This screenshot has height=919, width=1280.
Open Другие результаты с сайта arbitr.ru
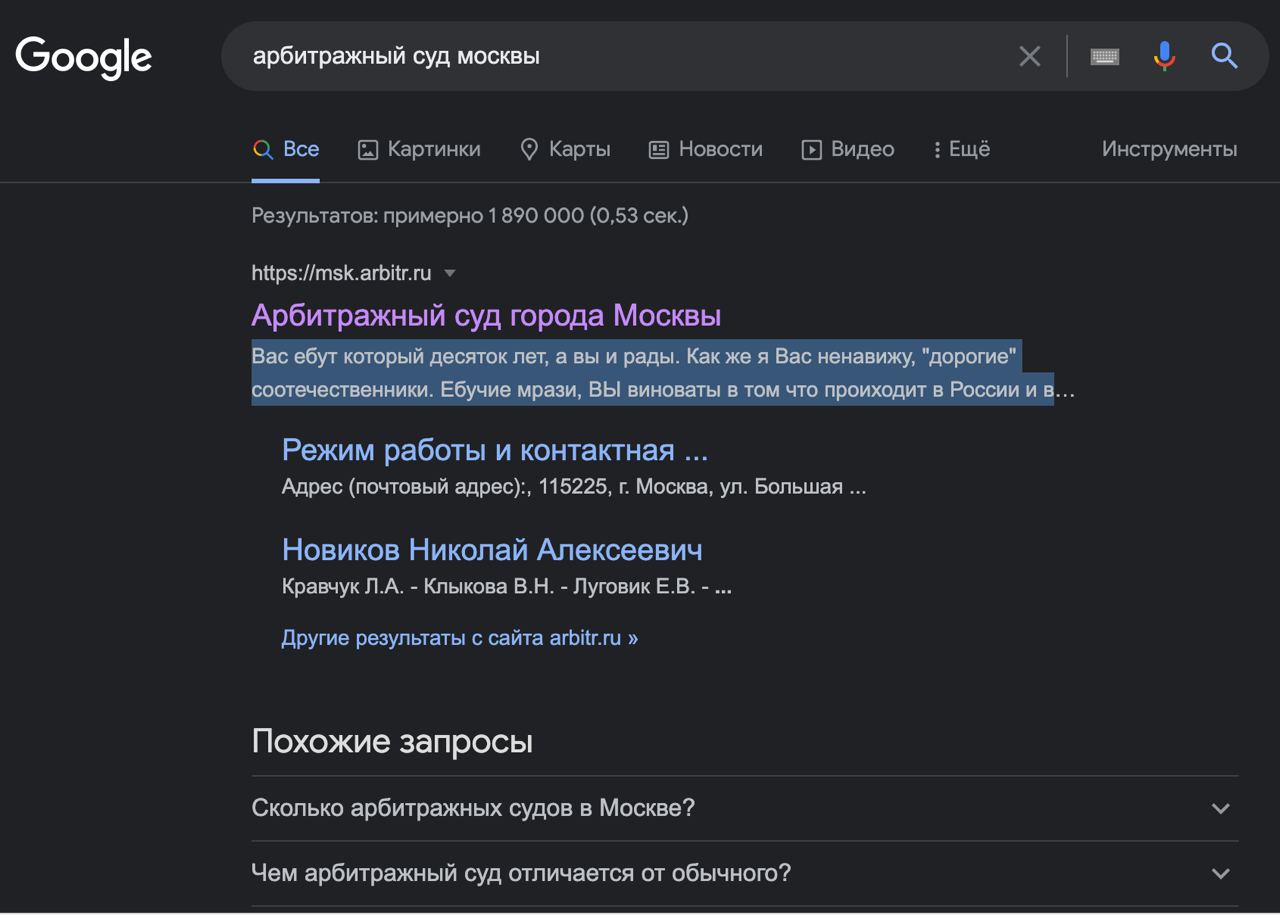tap(460, 638)
